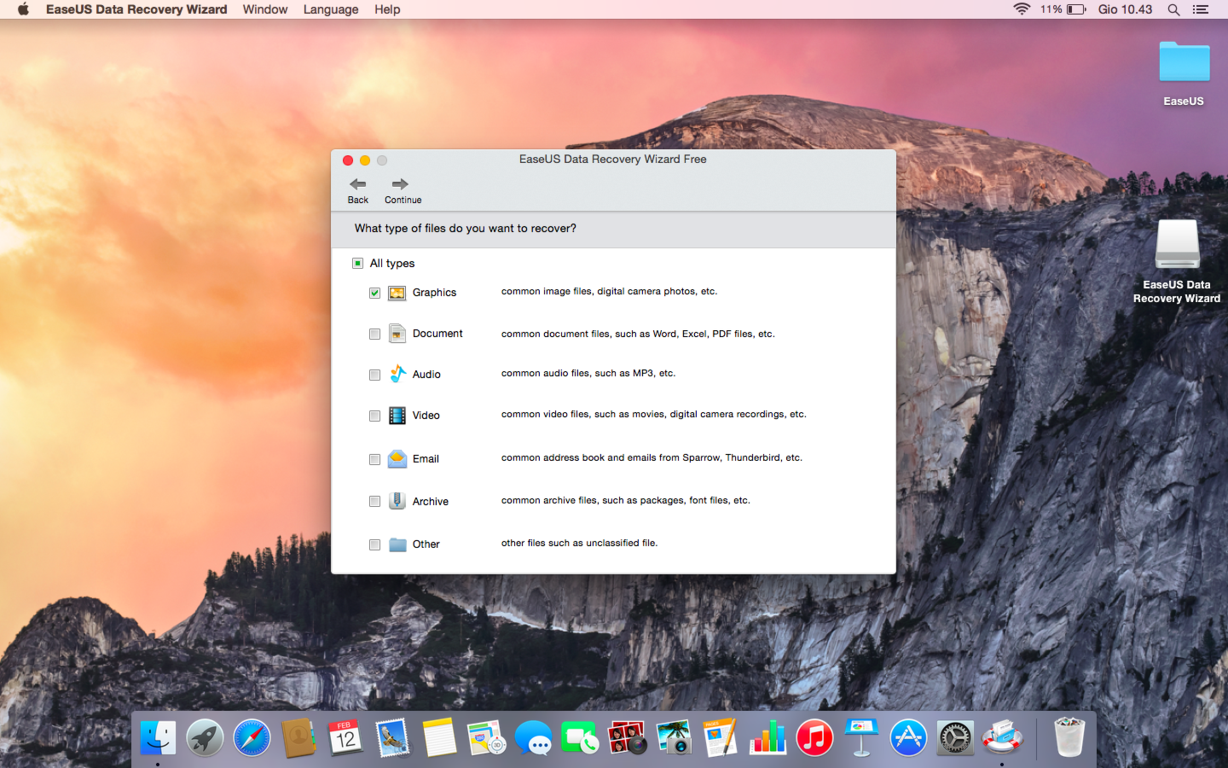Open the Help menu
This screenshot has height=768, width=1228.
tap(387, 9)
